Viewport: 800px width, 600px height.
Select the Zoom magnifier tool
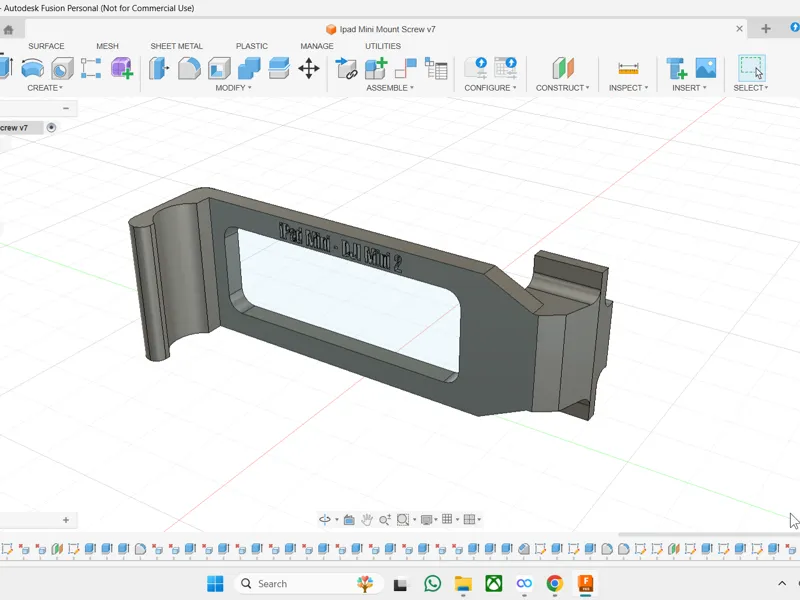(385, 519)
